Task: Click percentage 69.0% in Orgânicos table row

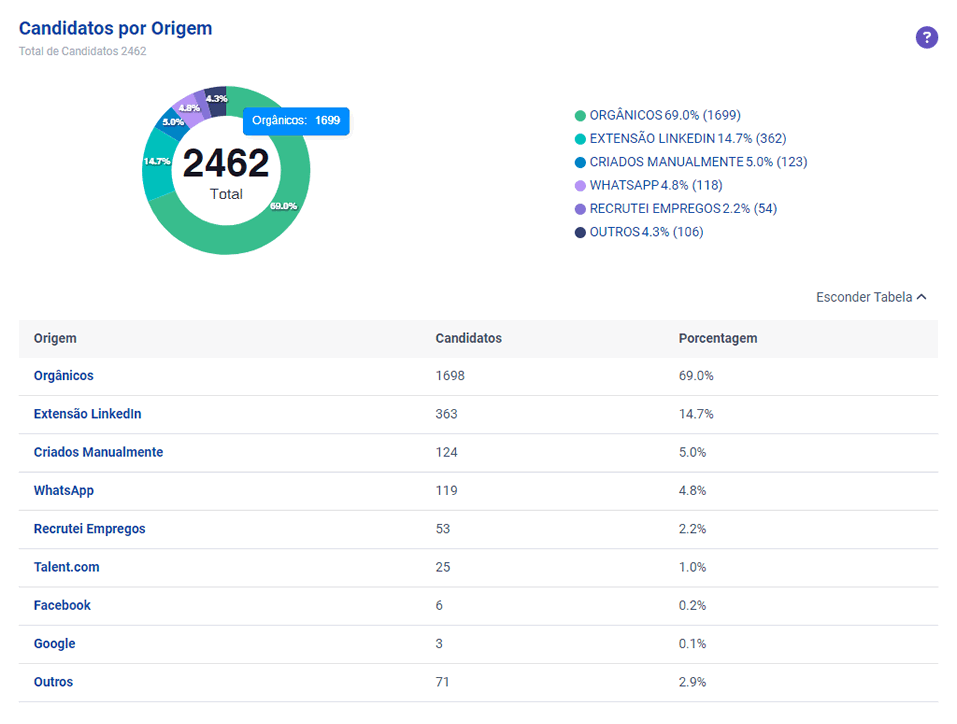Action: pos(696,375)
